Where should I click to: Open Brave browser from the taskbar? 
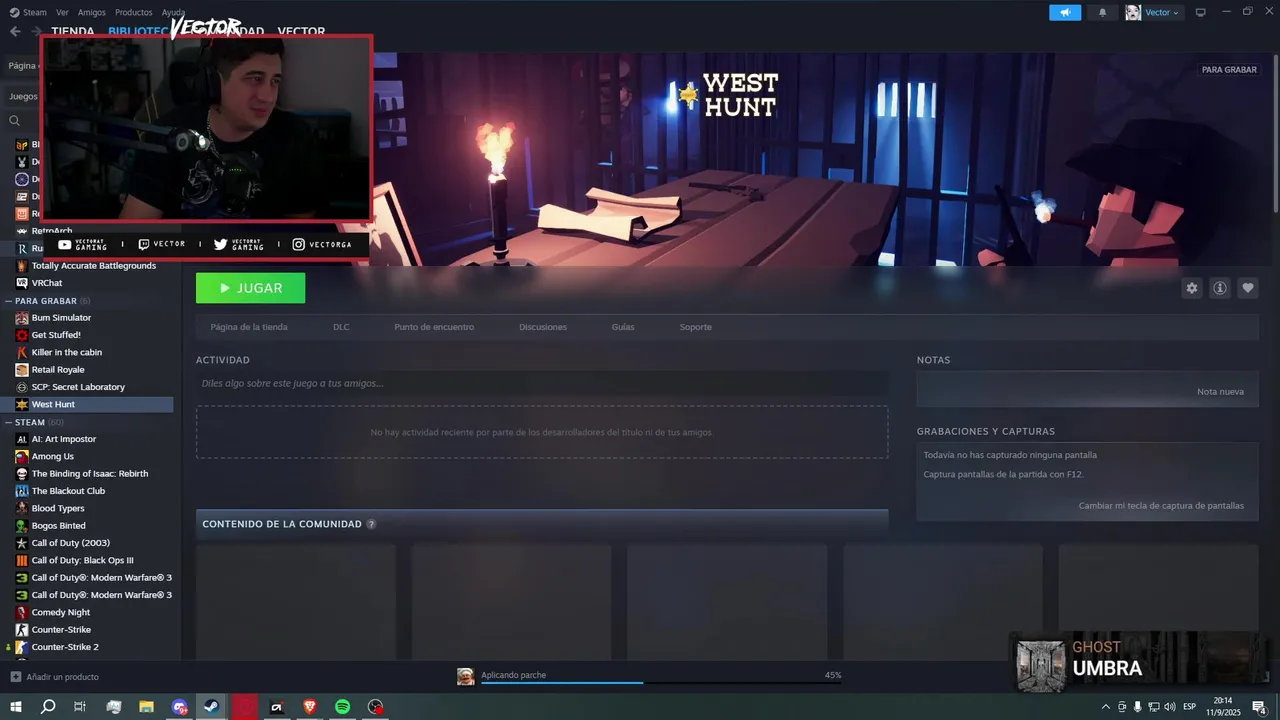point(310,707)
